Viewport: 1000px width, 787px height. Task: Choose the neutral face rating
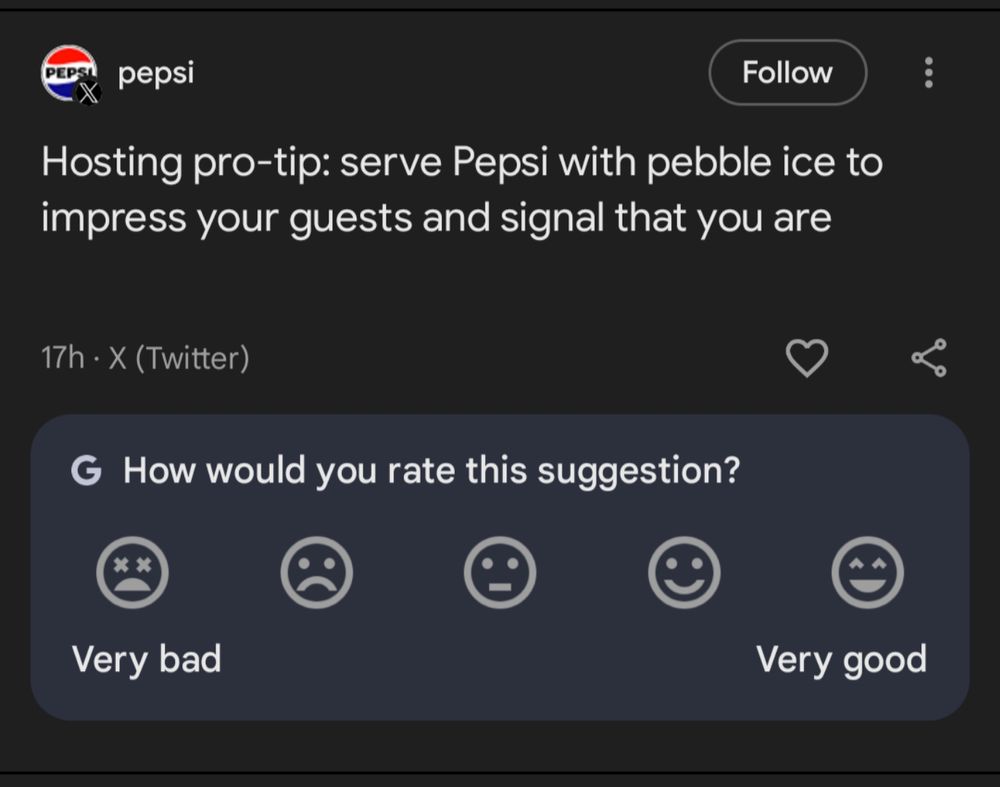(x=500, y=573)
